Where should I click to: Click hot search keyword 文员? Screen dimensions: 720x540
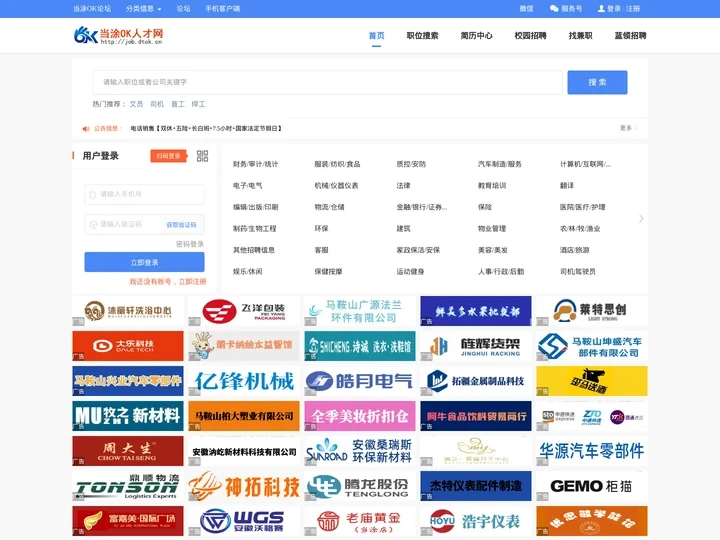click(x=136, y=104)
